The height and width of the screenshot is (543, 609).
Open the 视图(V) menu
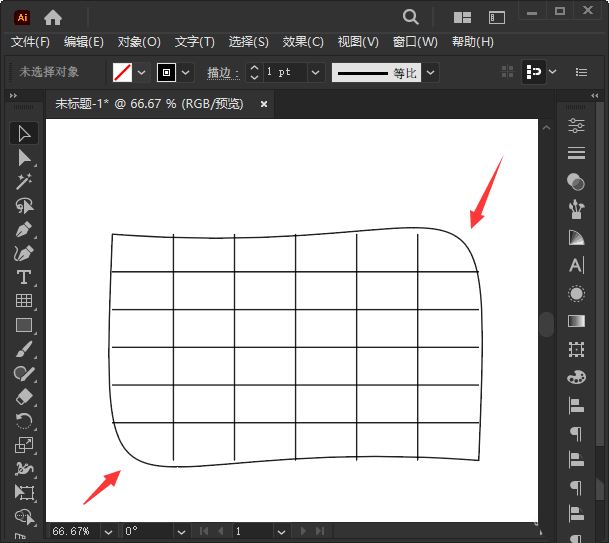358,42
